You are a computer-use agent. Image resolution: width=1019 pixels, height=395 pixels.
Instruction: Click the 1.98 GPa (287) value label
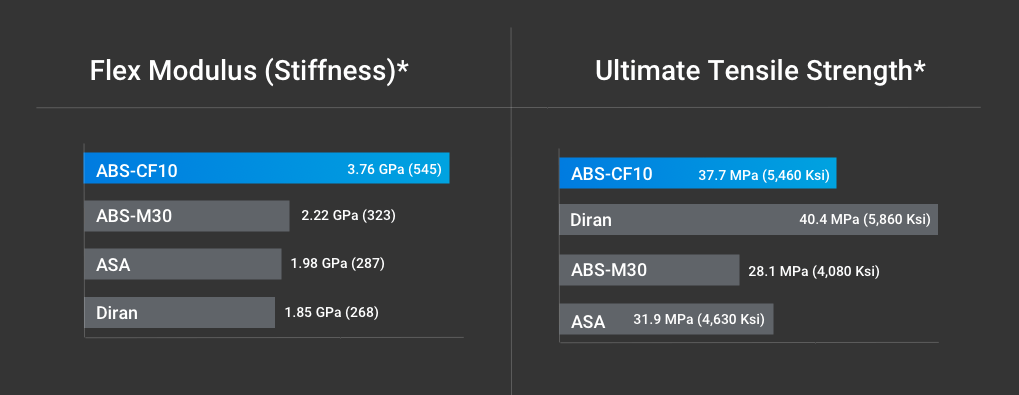(x=338, y=264)
